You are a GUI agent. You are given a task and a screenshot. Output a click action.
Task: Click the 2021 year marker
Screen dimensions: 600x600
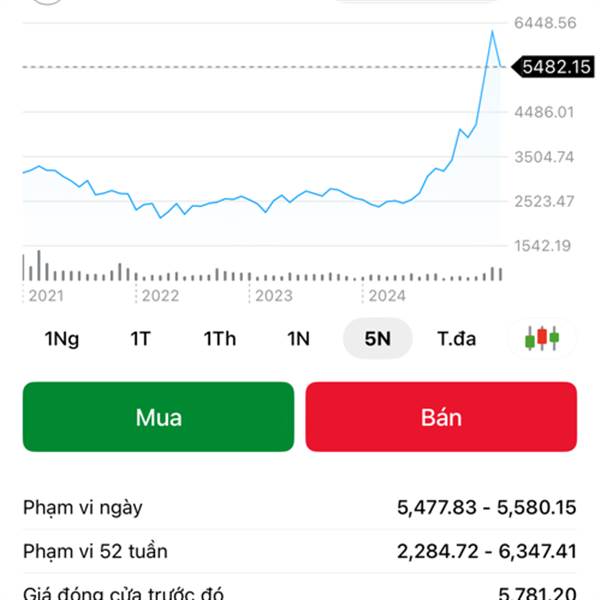[46, 296]
